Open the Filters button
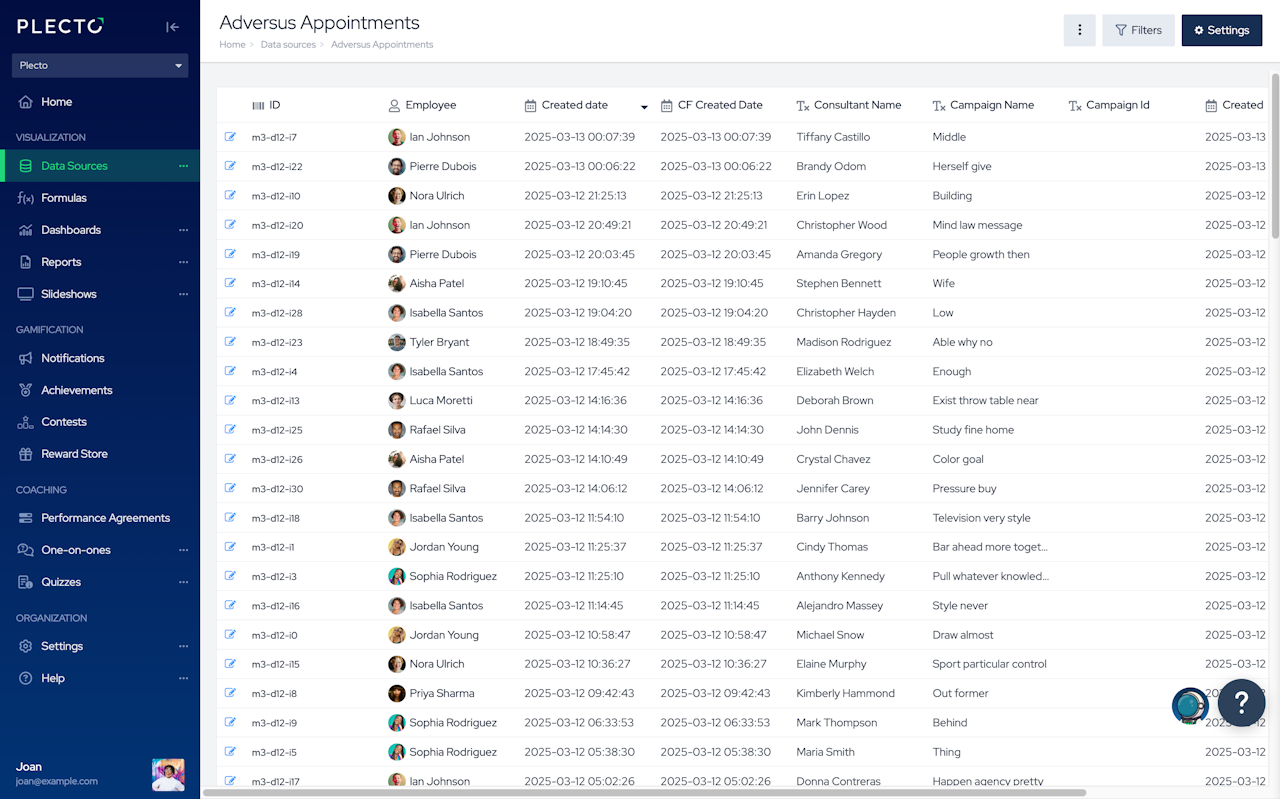This screenshot has height=799, width=1280. pos(1138,30)
